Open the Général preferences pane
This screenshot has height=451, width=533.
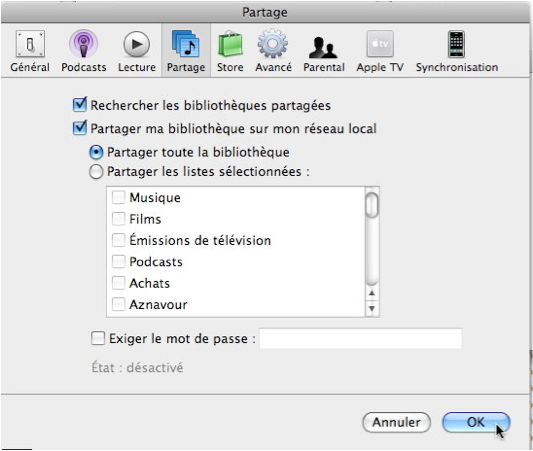tap(30, 51)
